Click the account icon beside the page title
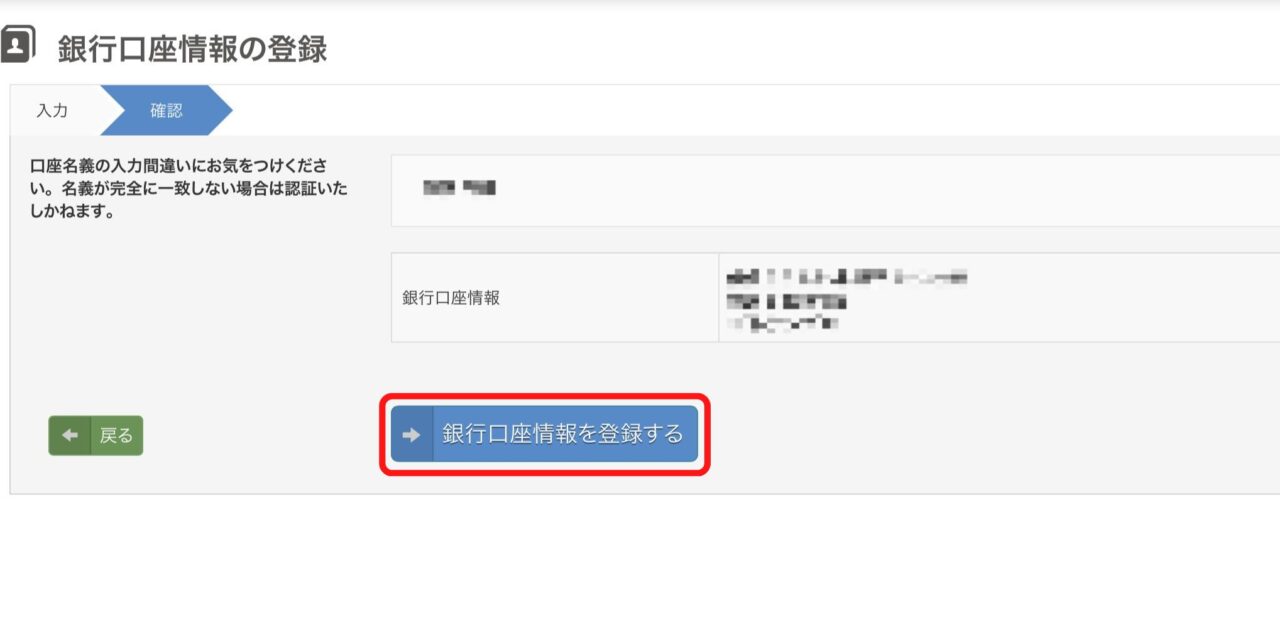 [17, 45]
